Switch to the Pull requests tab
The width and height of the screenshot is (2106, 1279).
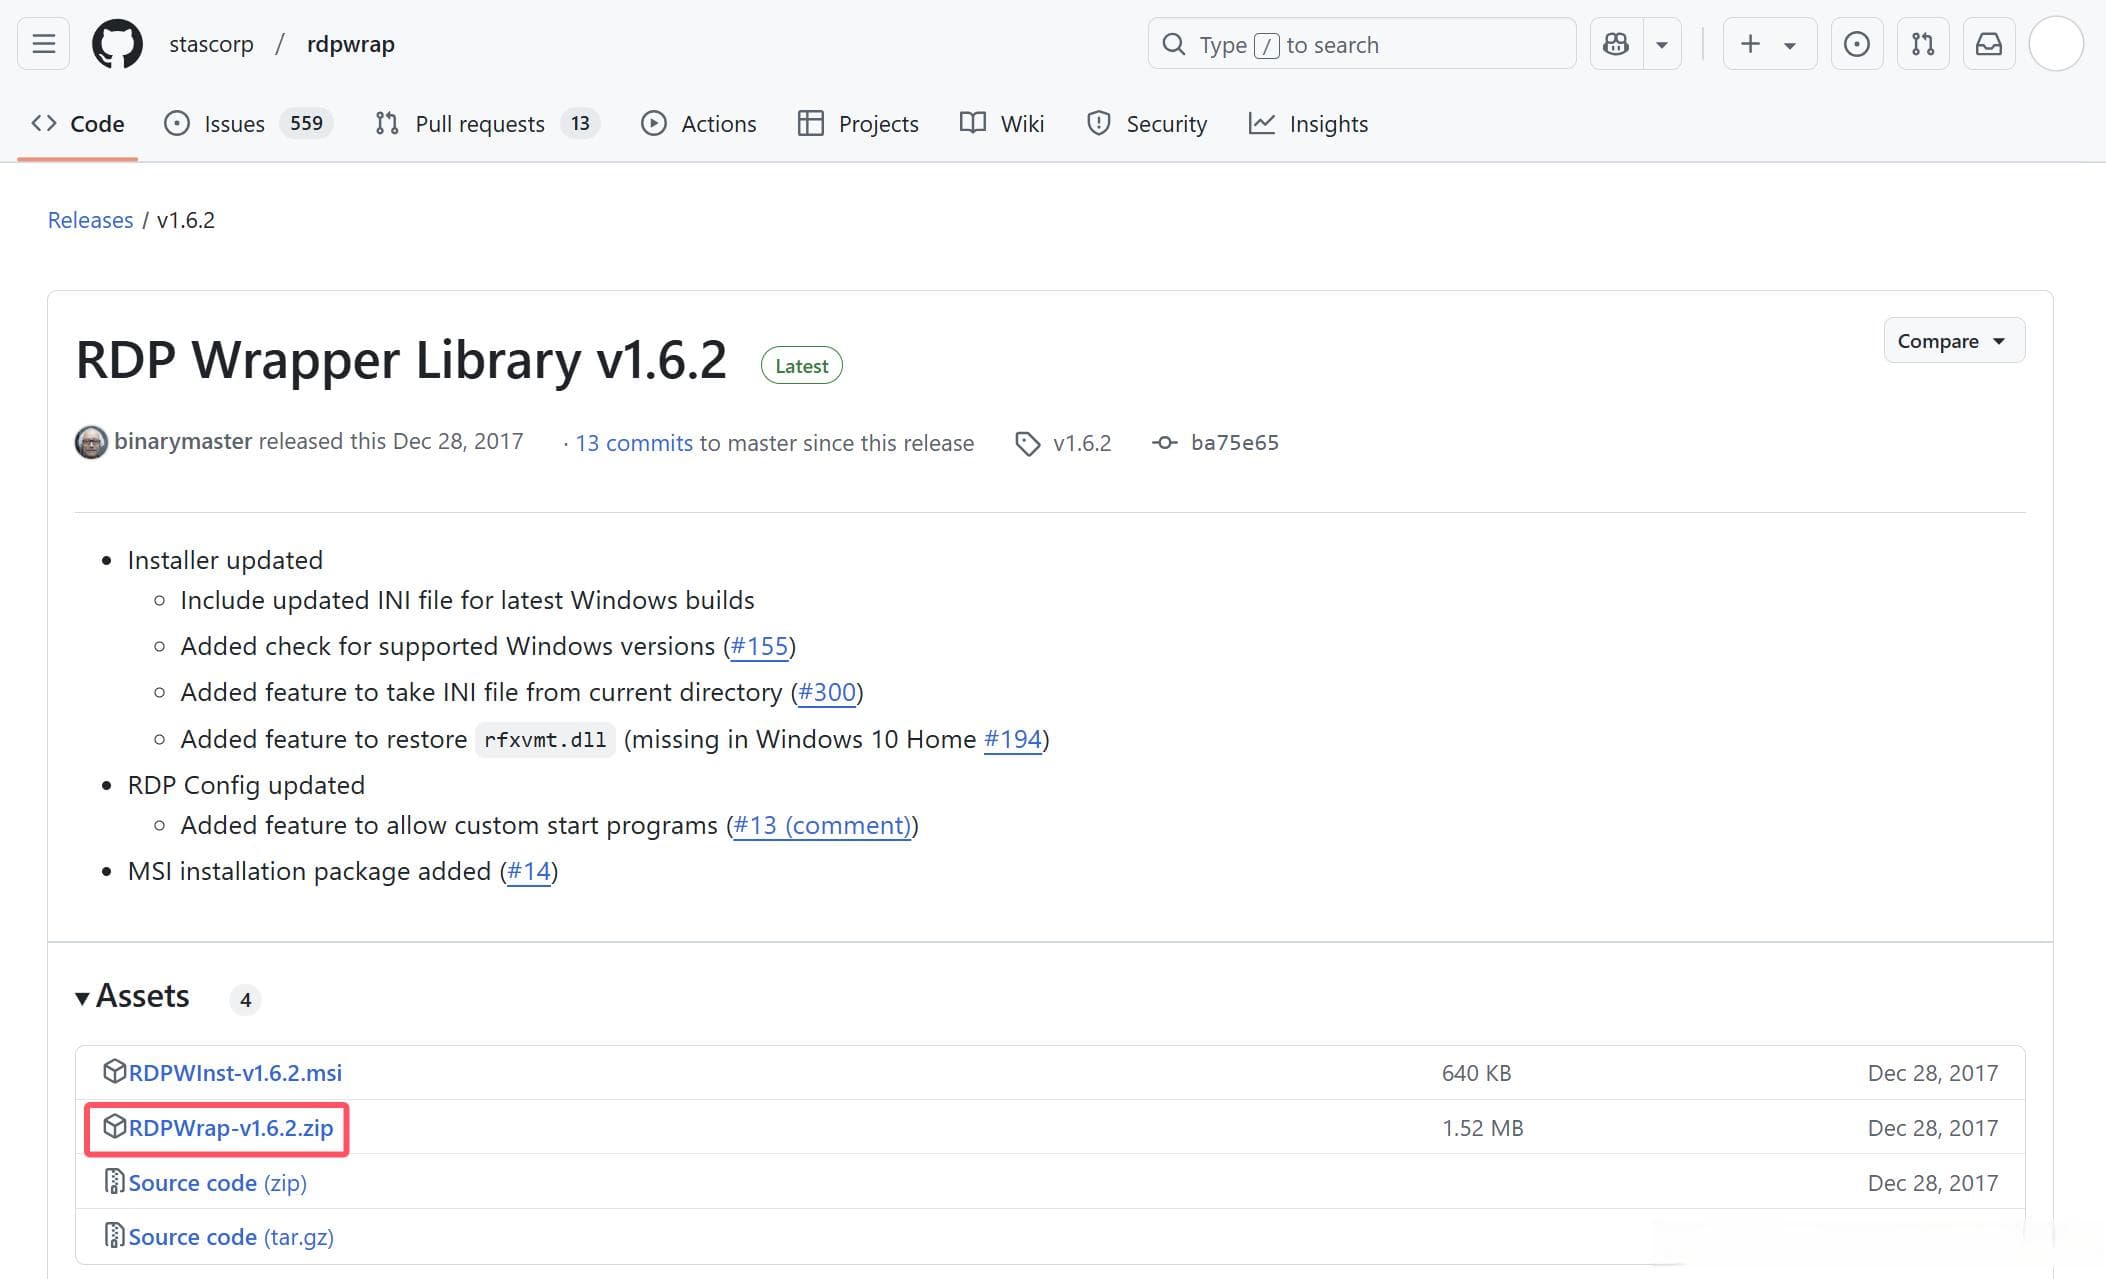click(x=486, y=123)
